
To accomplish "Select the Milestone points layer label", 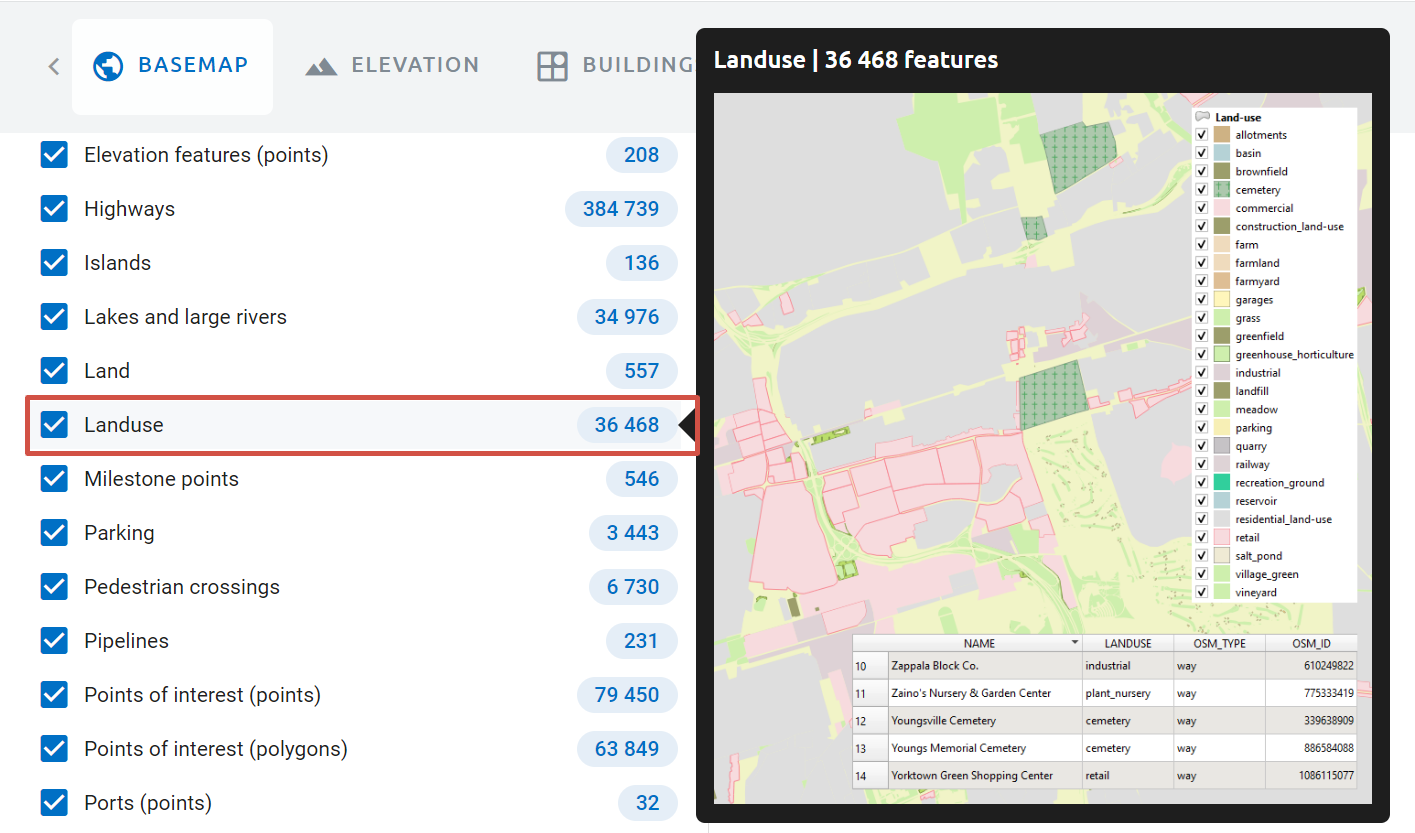I will (x=161, y=479).
